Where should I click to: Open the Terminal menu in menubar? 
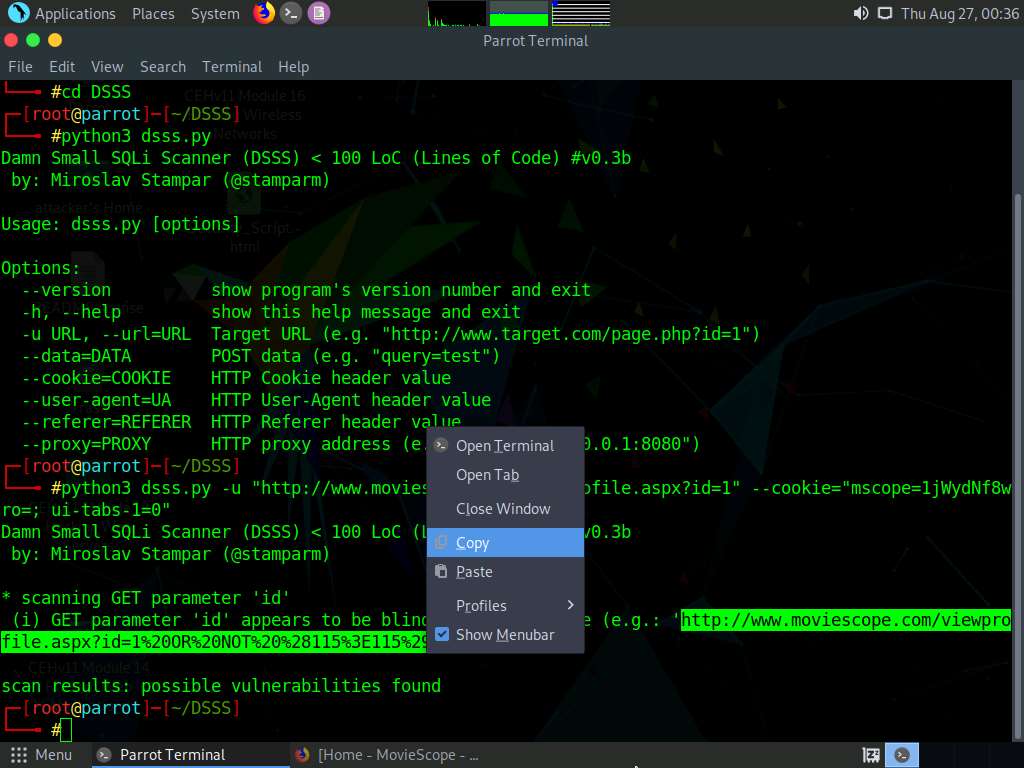click(232, 66)
